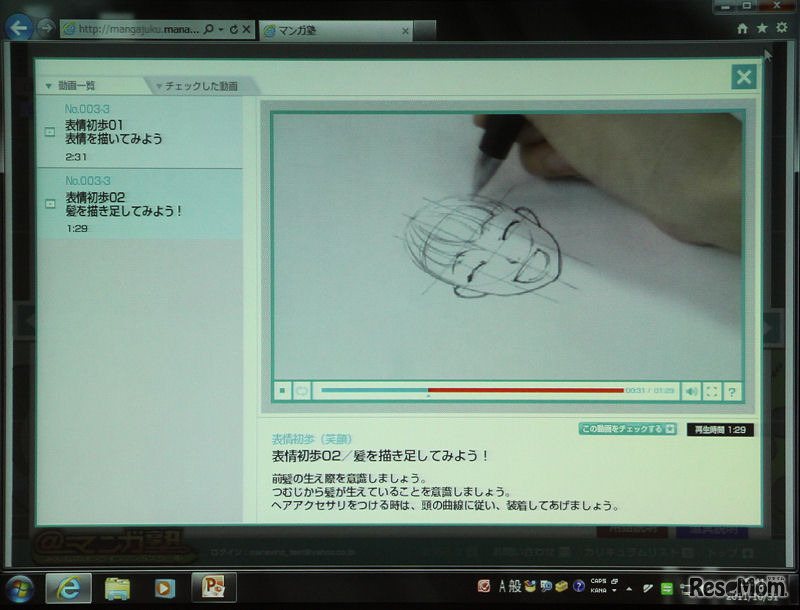The image size is (800, 610).
Task: Click the green tray application icon
Action: click(x=666, y=589)
